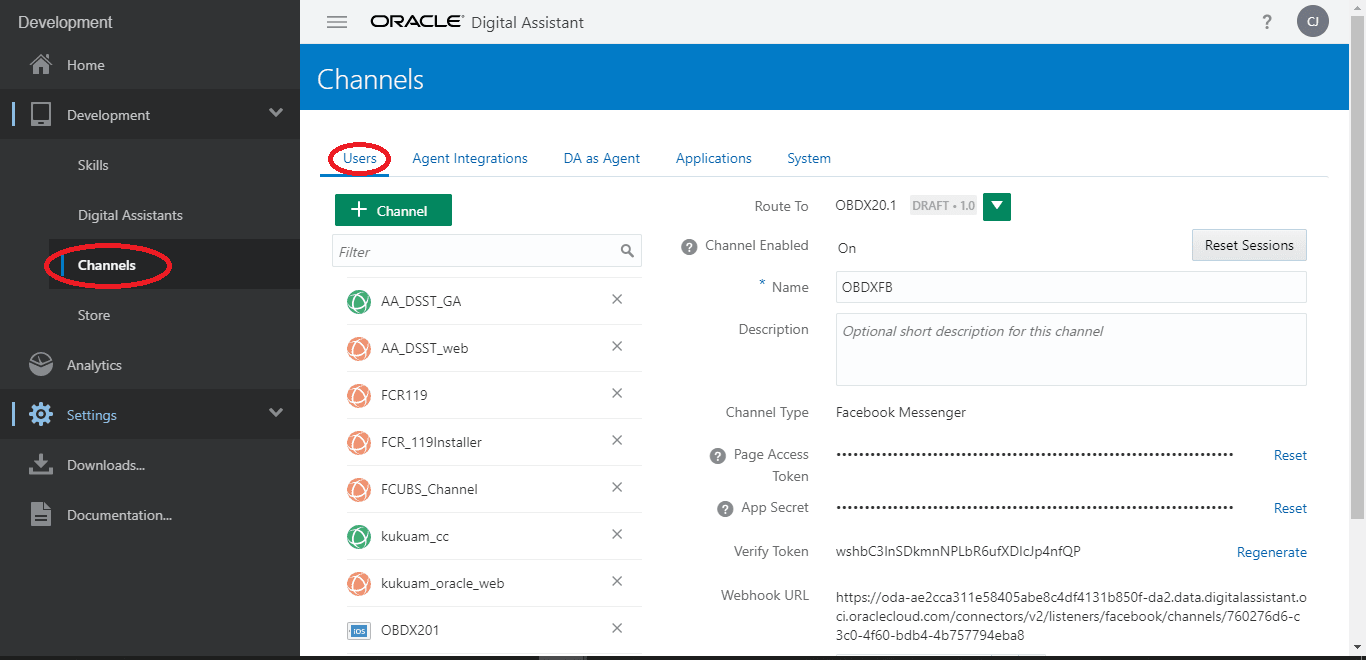Image resolution: width=1366 pixels, height=660 pixels.
Task: Open Store in the sidebar
Action: 94,315
